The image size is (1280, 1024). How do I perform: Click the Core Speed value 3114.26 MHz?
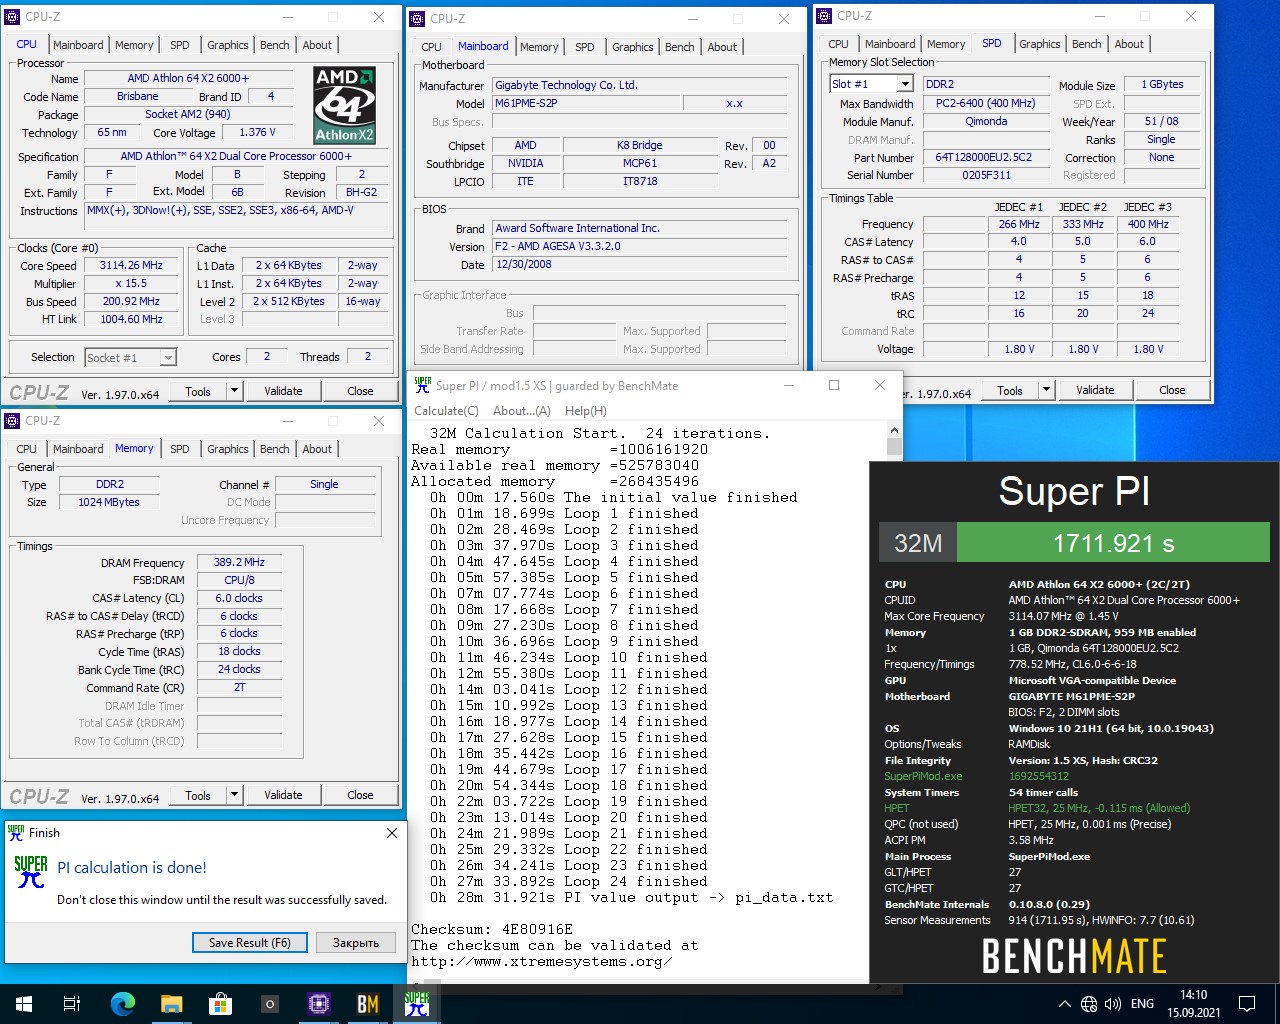click(132, 266)
